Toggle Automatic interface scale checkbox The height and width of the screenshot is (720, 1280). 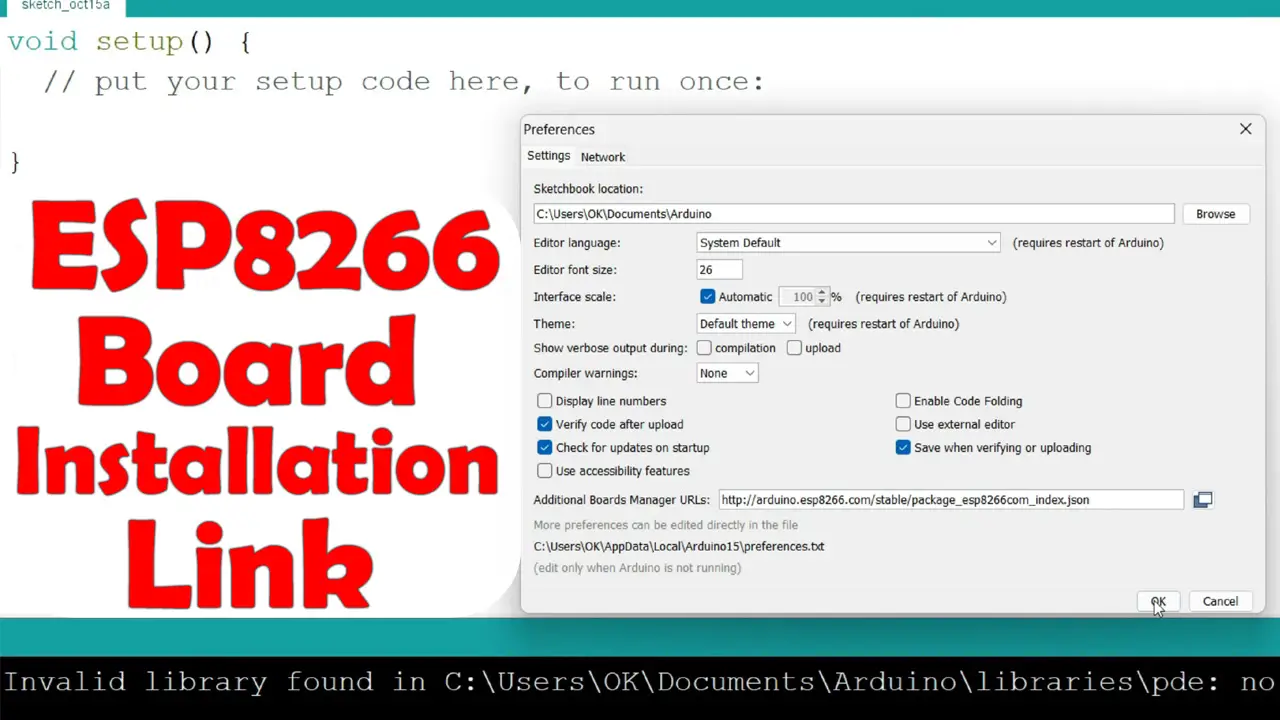(x=708, y=297)
